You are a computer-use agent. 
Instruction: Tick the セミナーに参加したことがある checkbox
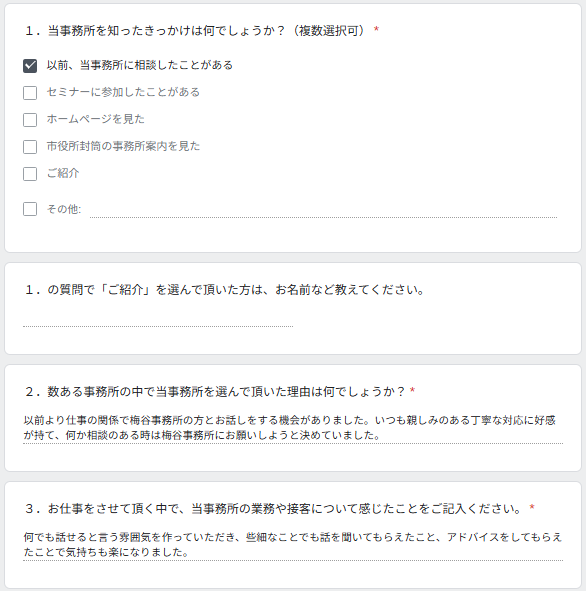[x=30, y=93]
